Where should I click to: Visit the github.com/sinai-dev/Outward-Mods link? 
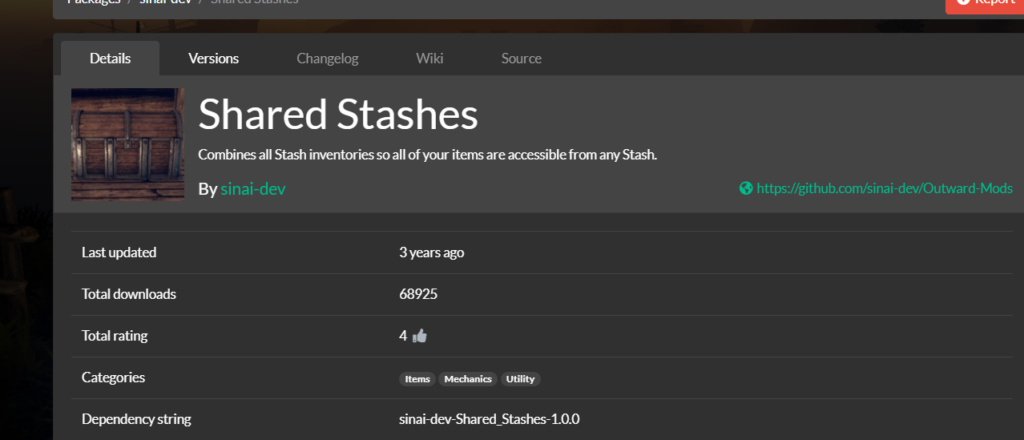click(x=884, y=189)
